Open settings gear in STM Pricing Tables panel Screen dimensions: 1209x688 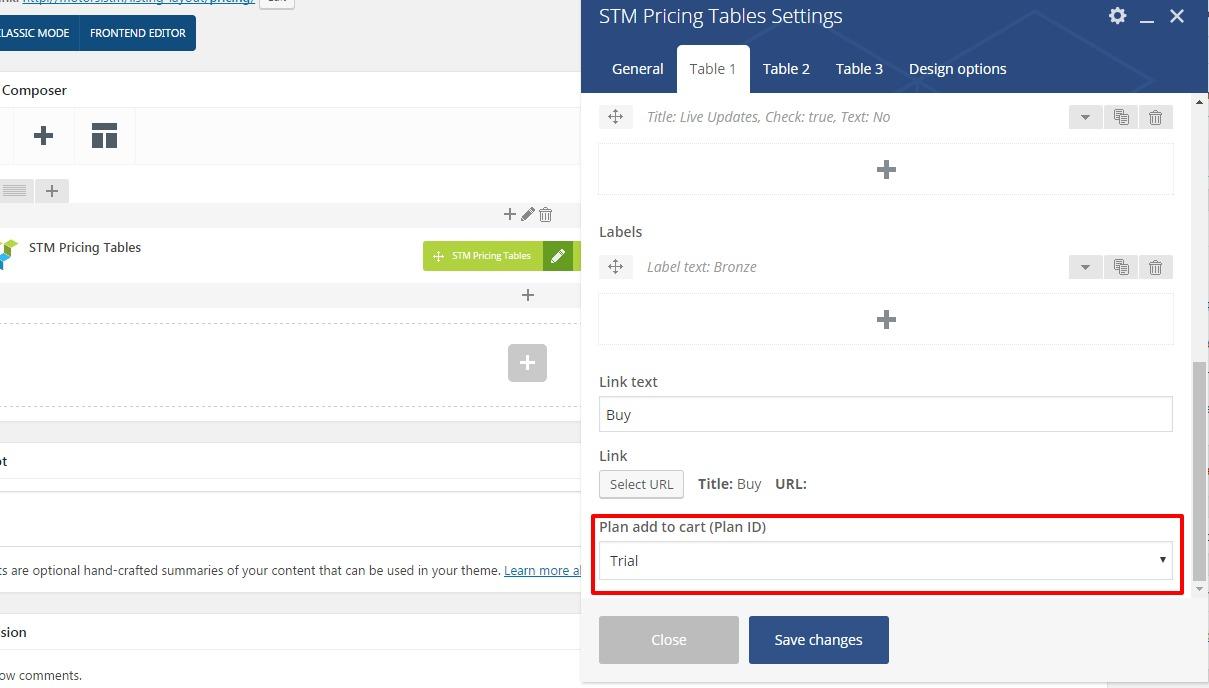point(1117,16)
